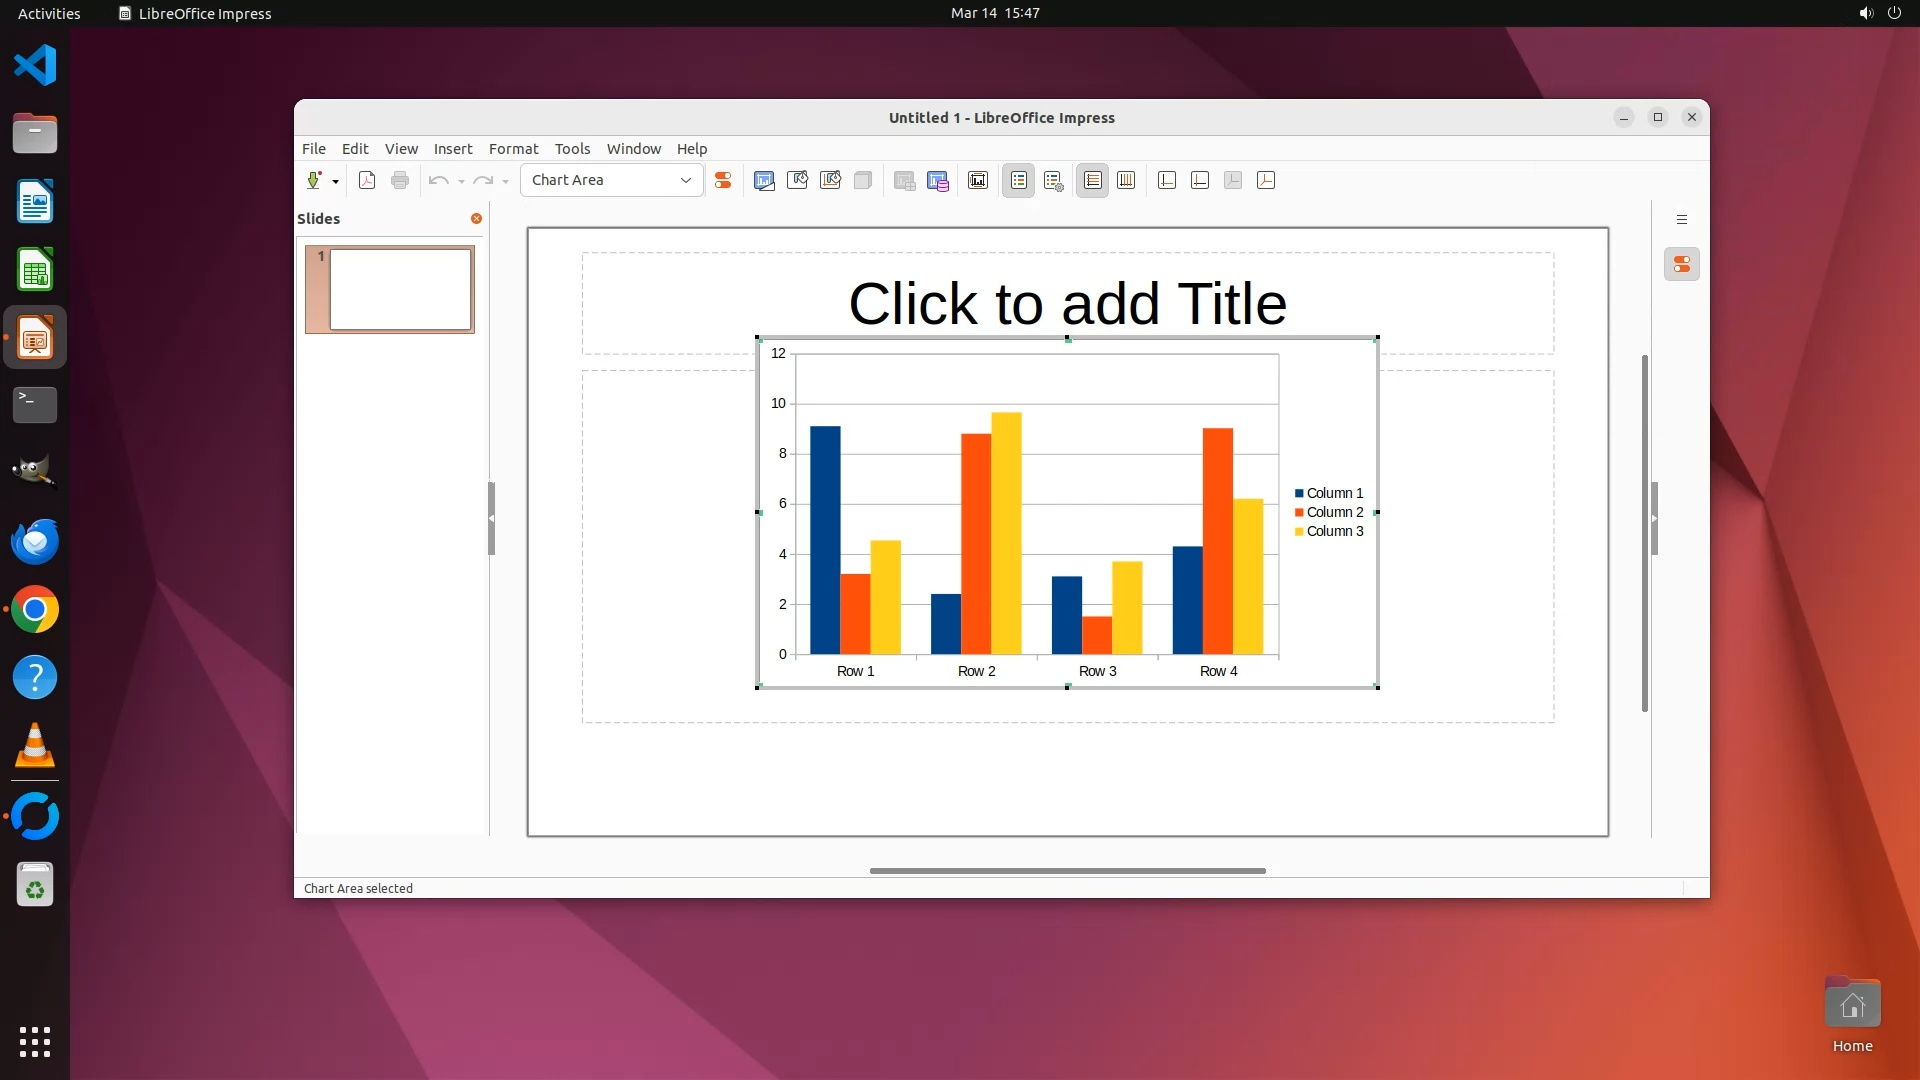The height and width of the screenshot is (1080, 1920).
Task: Click the Column 1 legend color swatch
Action: pyautogui.click(x=1299, y=493)
